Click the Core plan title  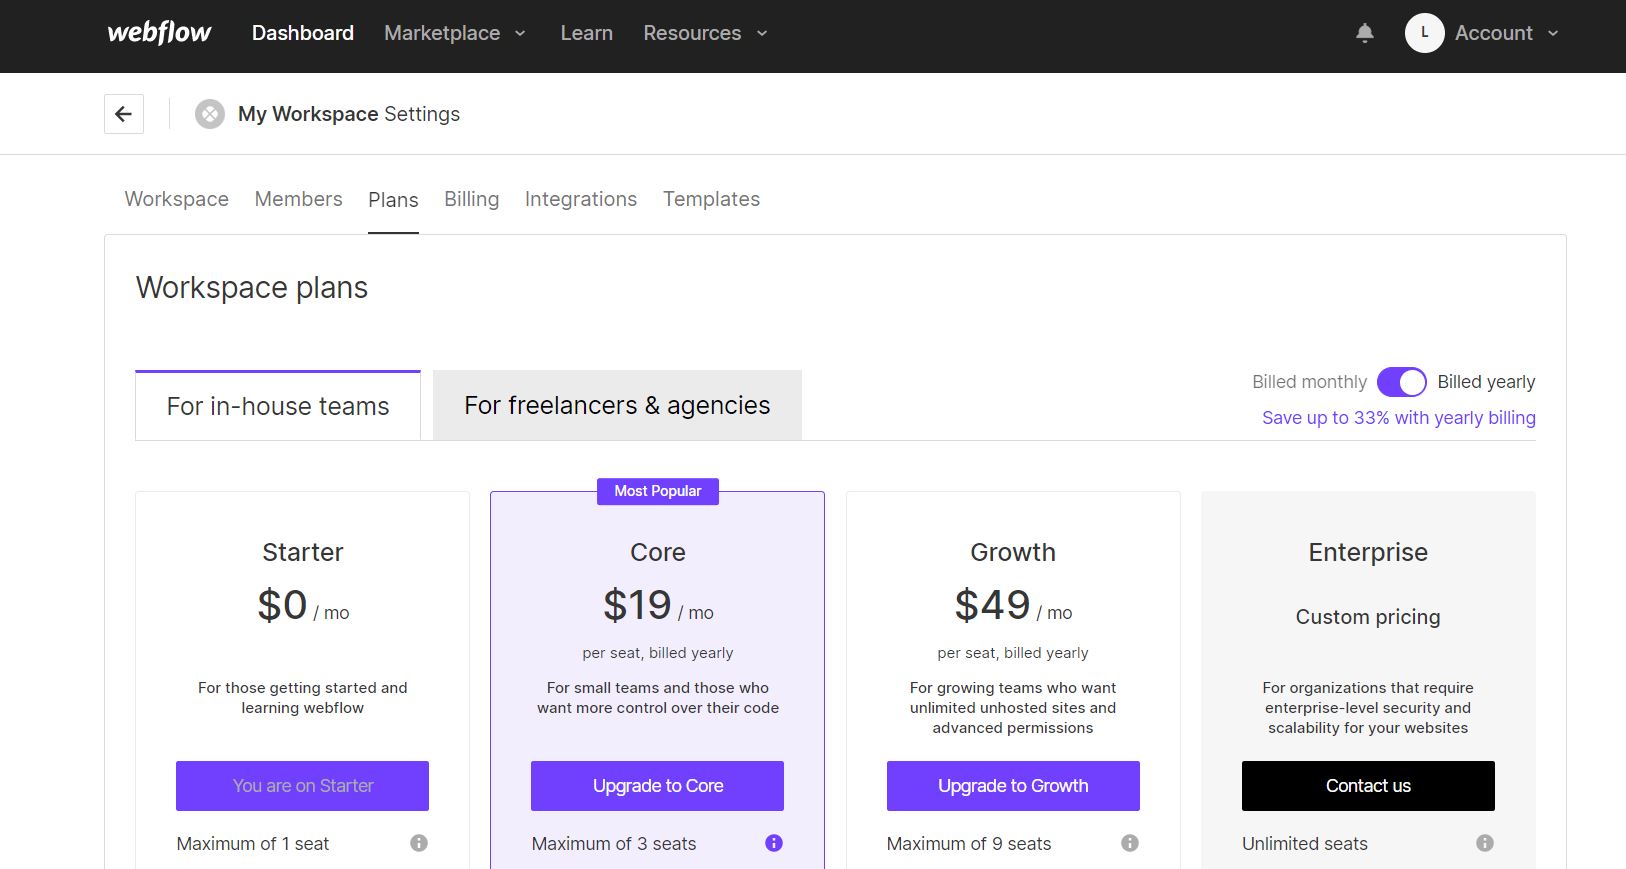pyautogui.click(x=658, y=552)
